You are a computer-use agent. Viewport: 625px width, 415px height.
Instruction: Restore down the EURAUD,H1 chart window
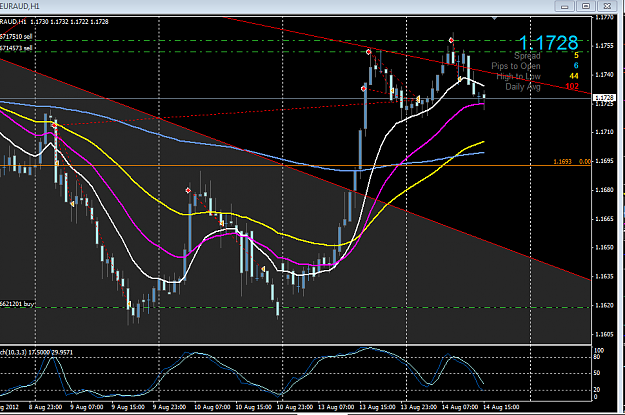point(586,6)
